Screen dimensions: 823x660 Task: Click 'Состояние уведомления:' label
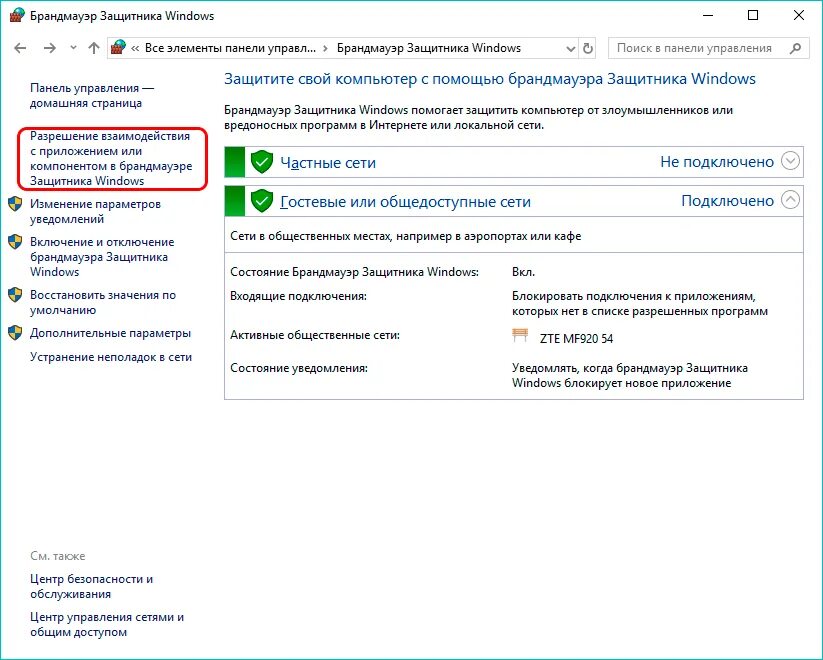point(299,368)
